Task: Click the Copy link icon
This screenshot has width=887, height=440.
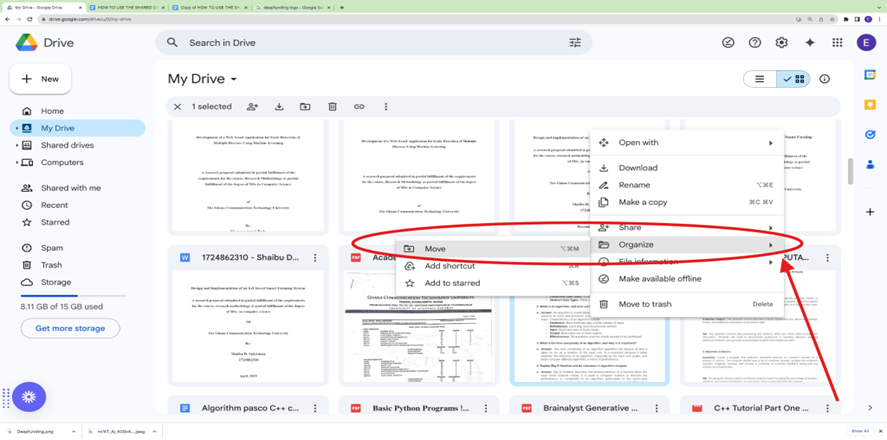Action: (x=359, y=107)
